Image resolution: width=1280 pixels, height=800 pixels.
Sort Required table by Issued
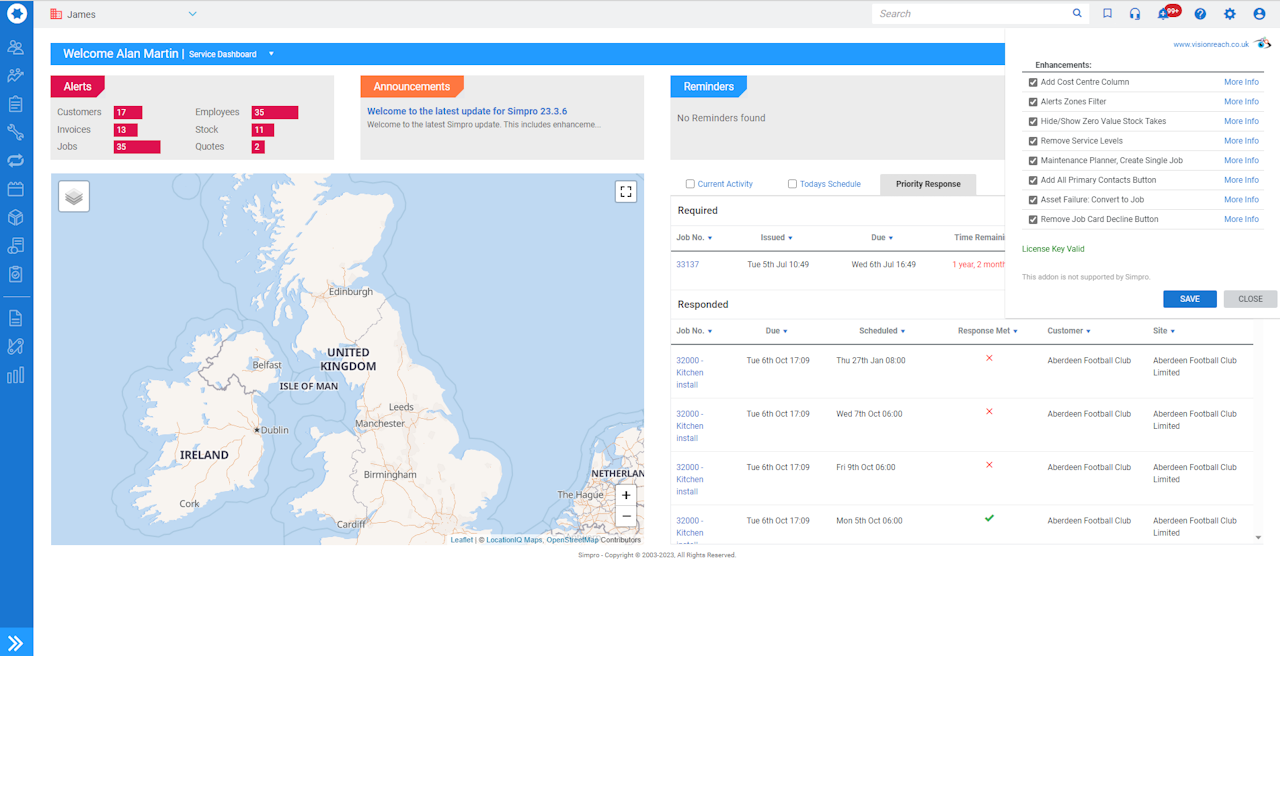(776, 238)
